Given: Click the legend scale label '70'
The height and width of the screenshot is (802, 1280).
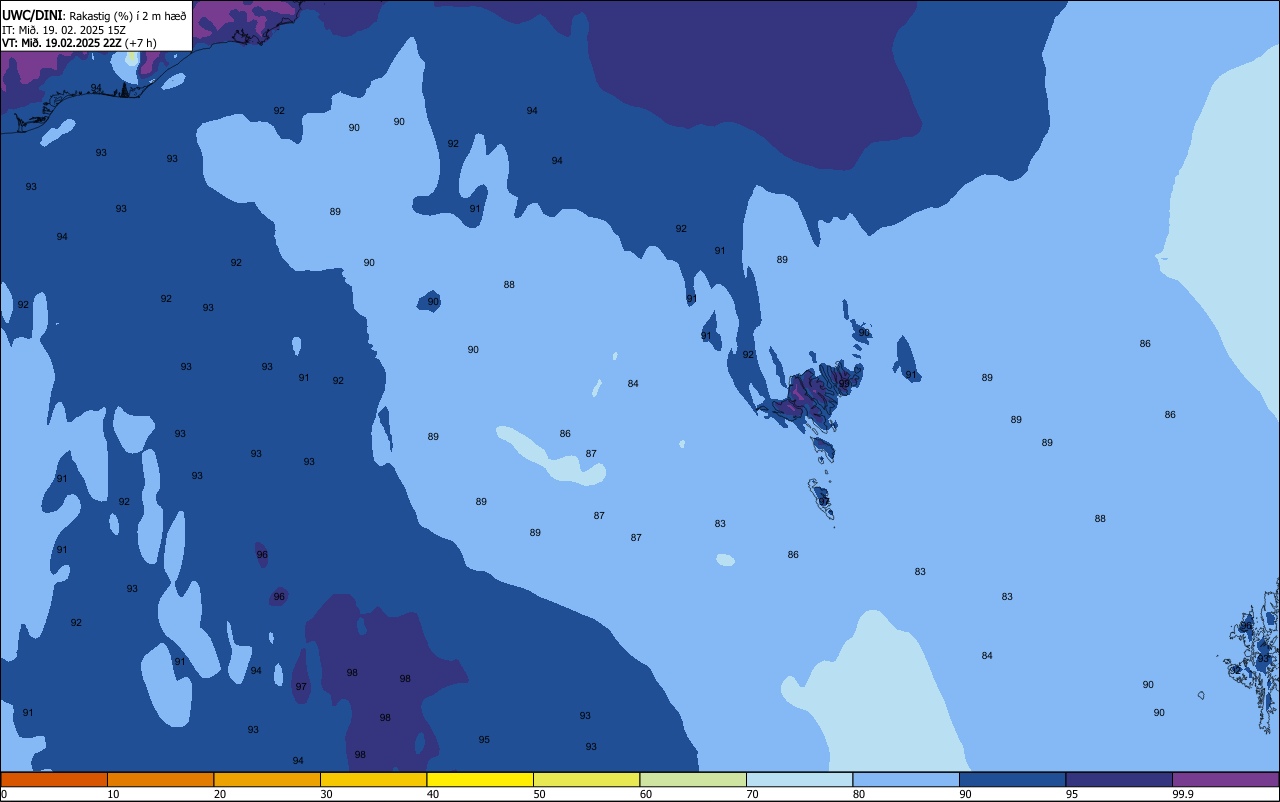Looking at the screenshot, I should pyautogui.click(x=752, y=794).
